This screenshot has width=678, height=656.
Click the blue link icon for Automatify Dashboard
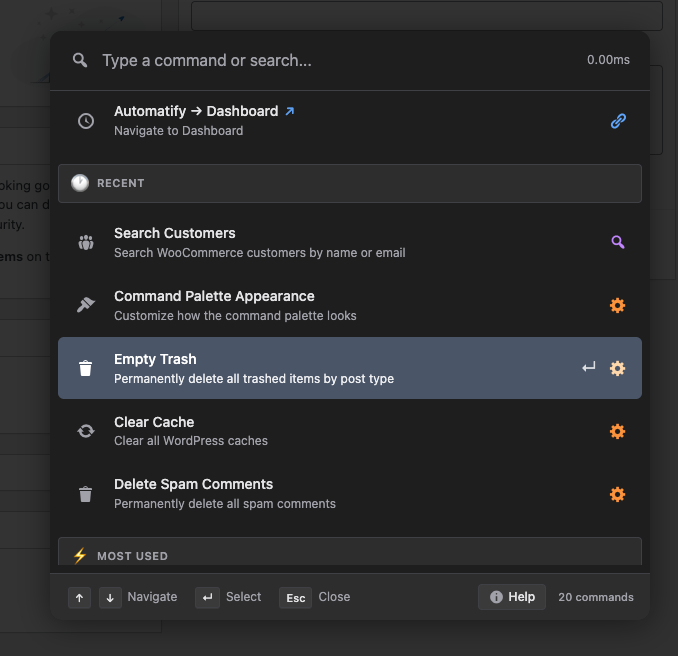click(618, 121)
